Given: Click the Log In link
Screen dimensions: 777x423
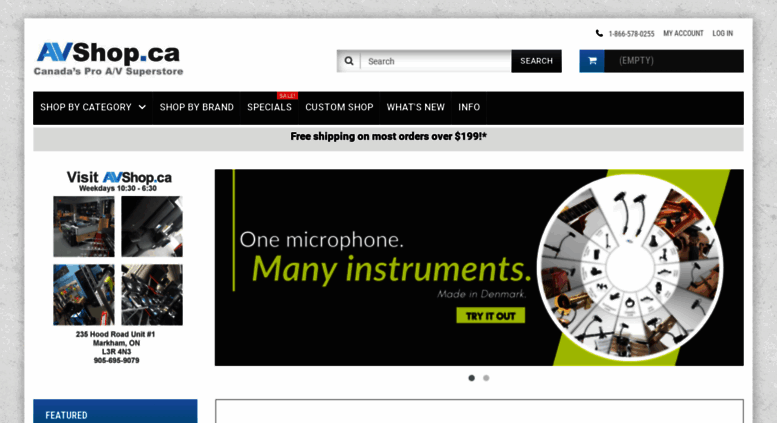Looking at the screenshot, I should [x=722, y=33].
